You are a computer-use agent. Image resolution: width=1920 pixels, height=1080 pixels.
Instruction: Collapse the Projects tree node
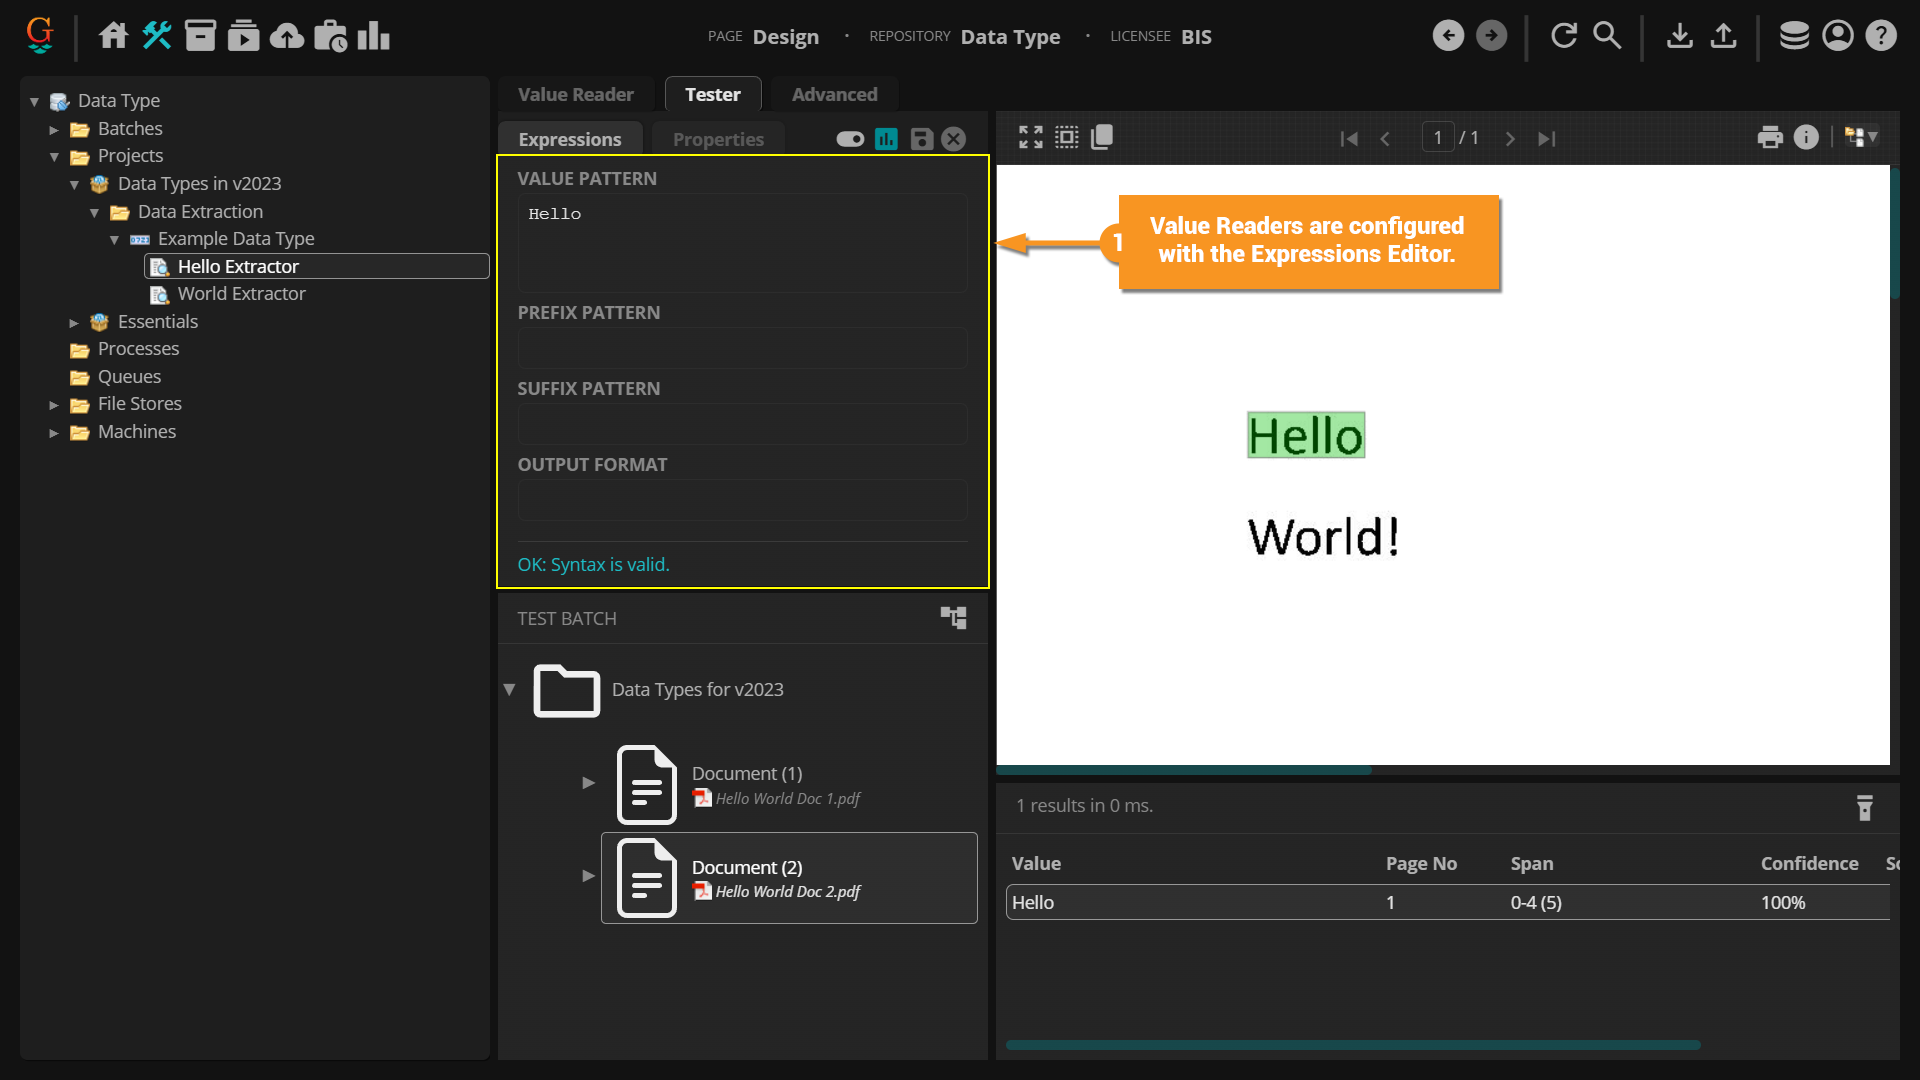click(54, 157)
